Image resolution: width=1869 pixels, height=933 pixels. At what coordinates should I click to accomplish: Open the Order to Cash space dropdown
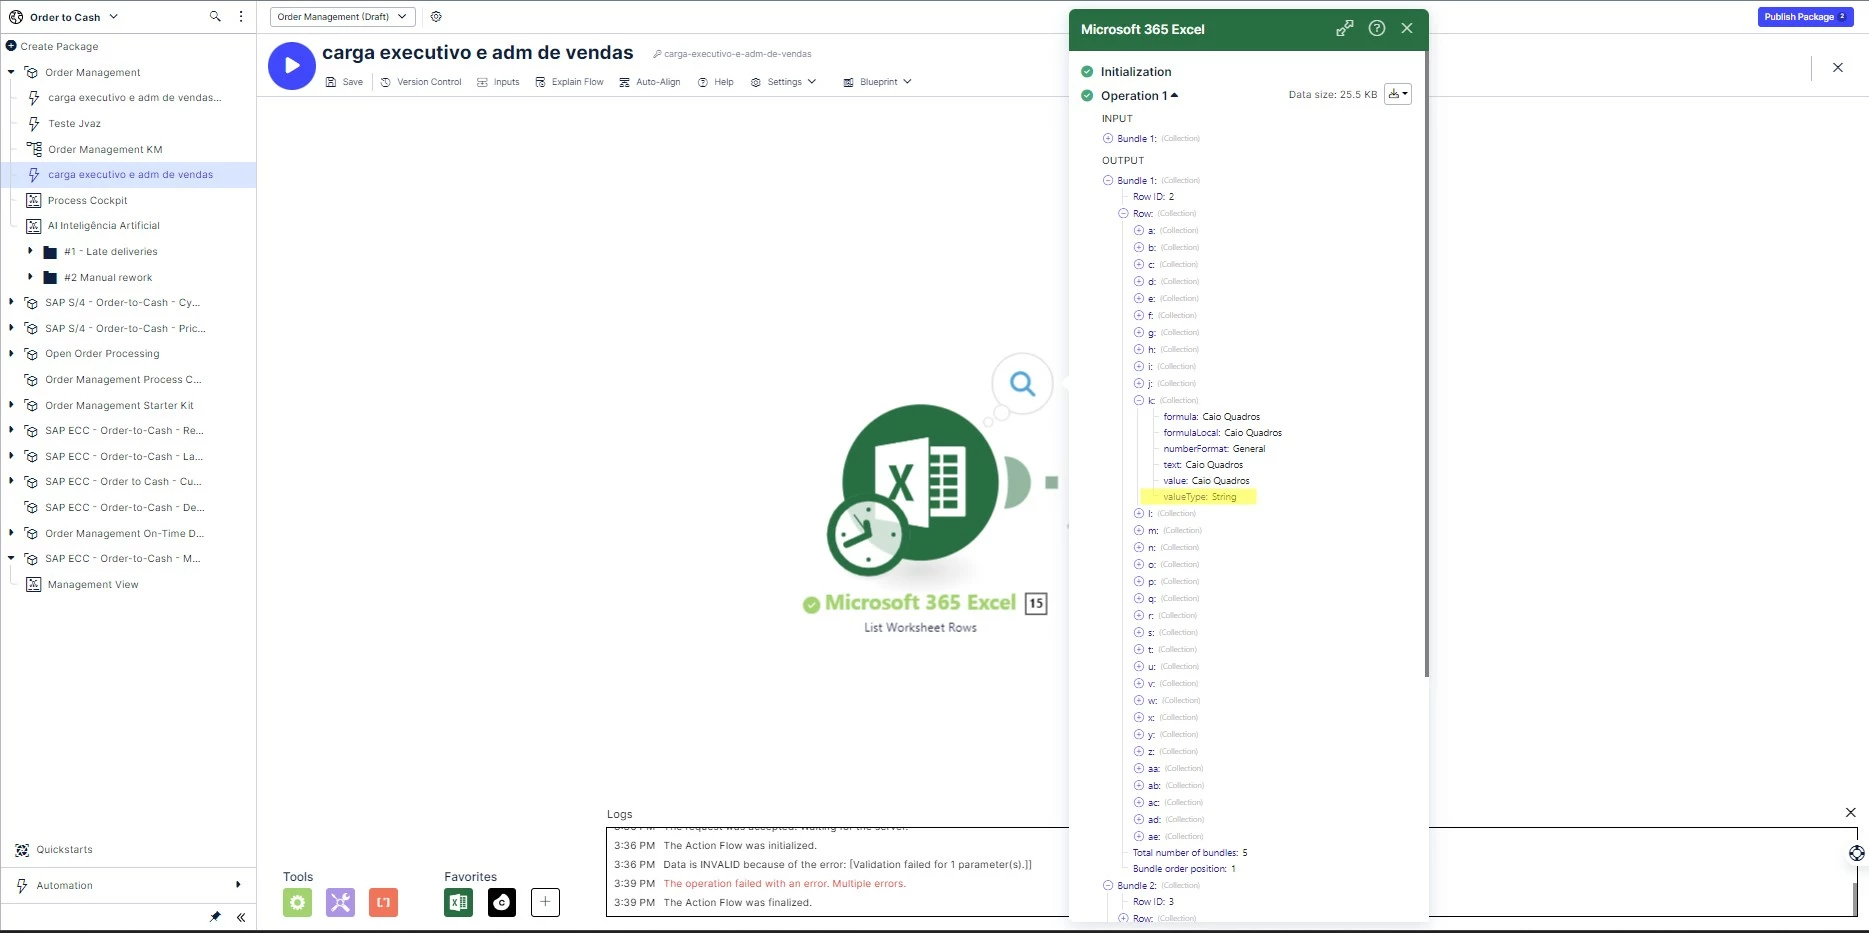pyautogui.click(x=113, y=17)
